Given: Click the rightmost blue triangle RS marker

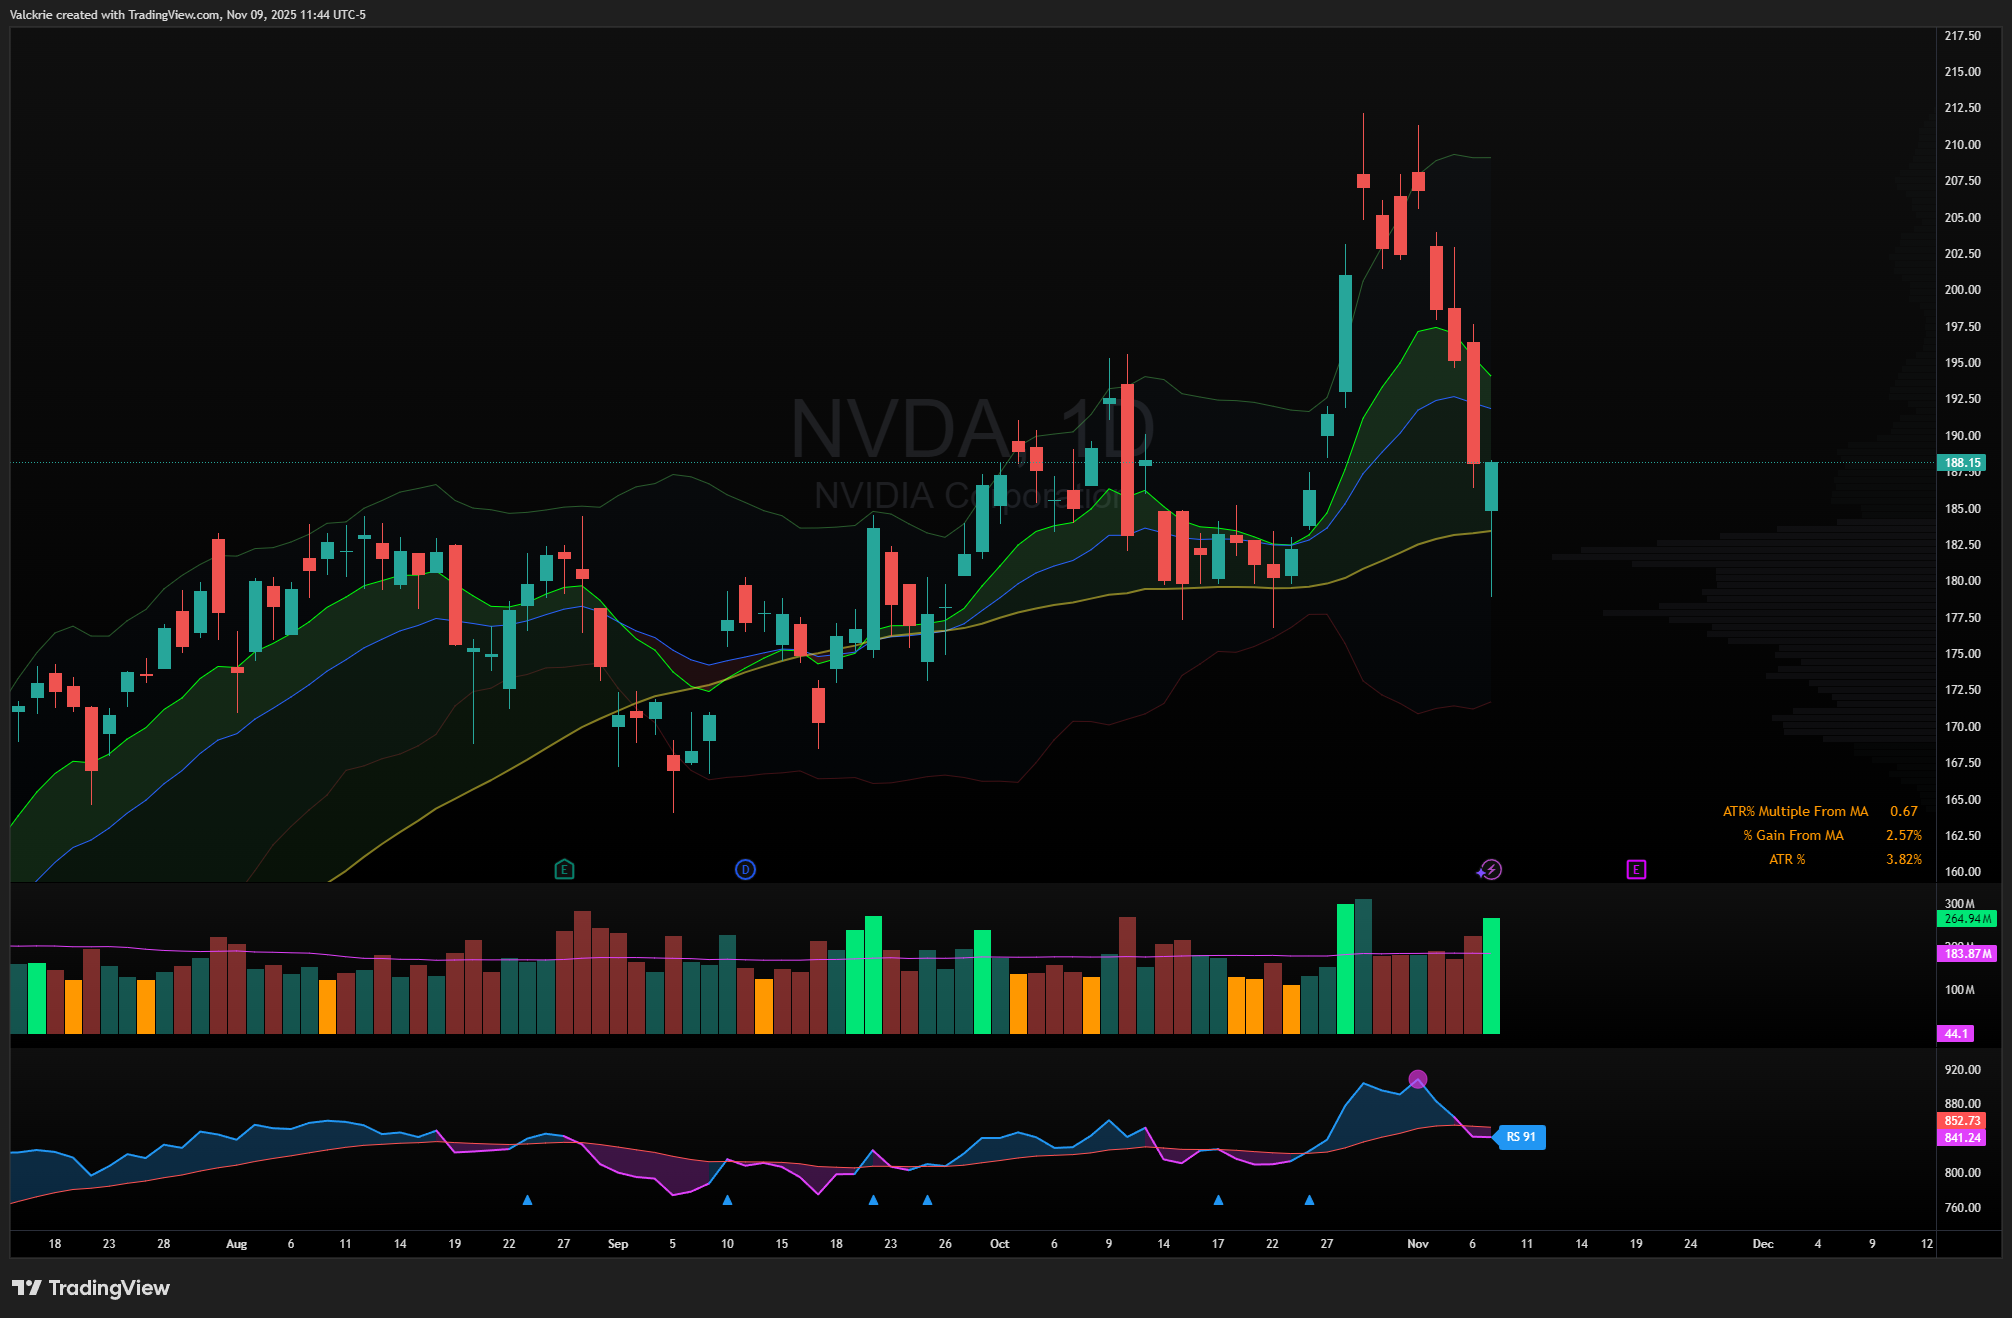Looking at the screenshot, I should 1309,1199.
